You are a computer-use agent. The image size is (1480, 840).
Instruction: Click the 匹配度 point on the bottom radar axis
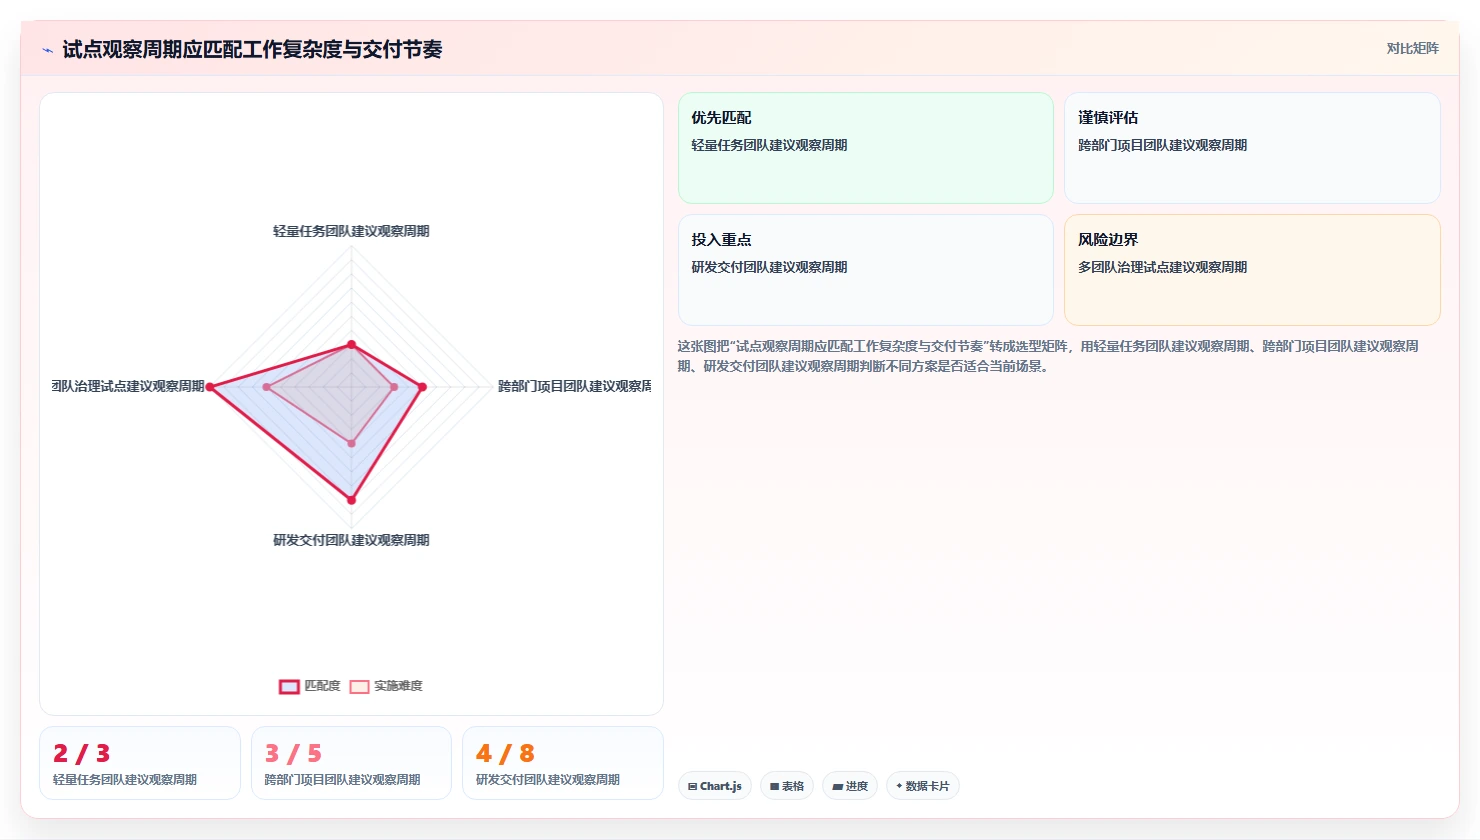tap(351, 499)
